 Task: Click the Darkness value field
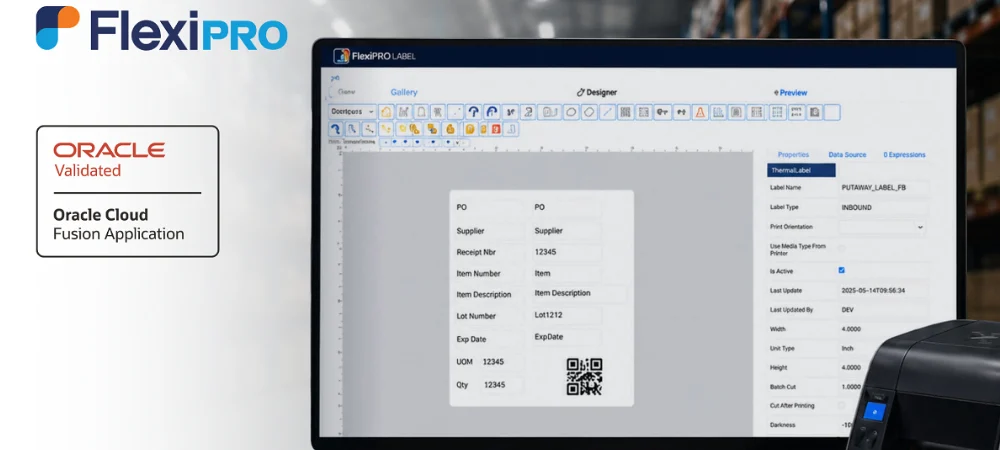coord(847,425)
